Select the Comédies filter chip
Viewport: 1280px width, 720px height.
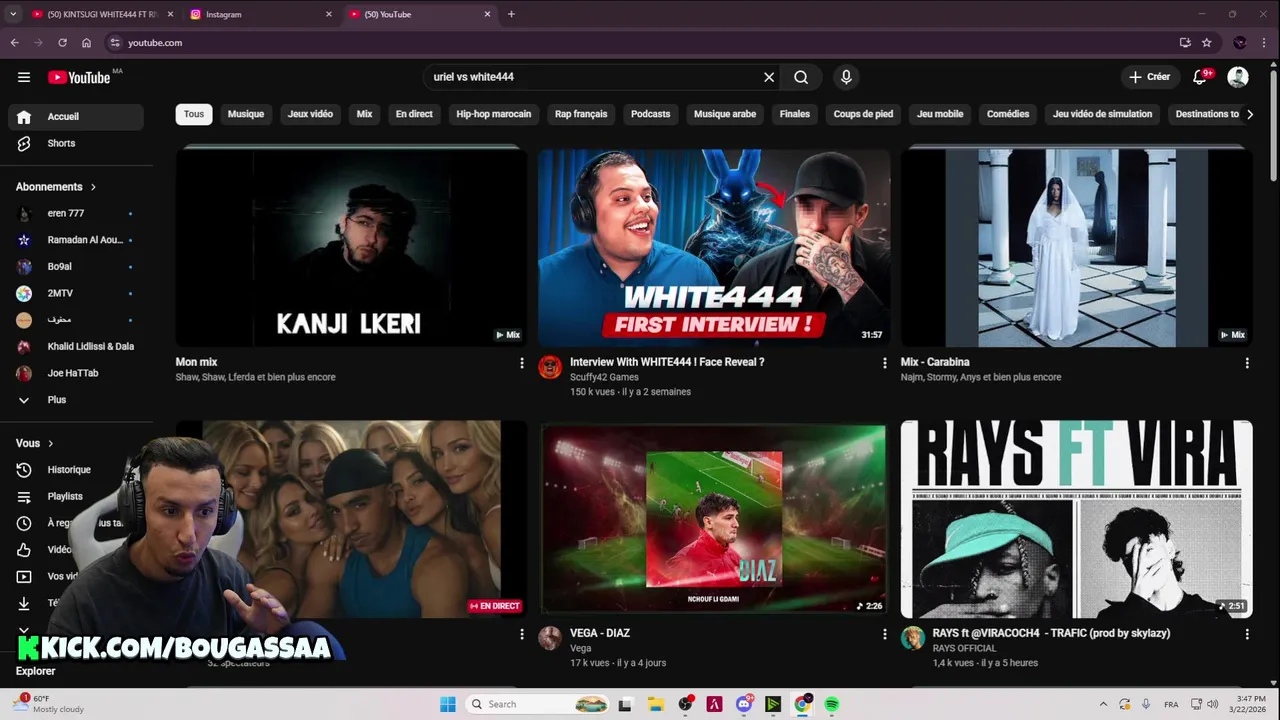[x=1008, y=114]
